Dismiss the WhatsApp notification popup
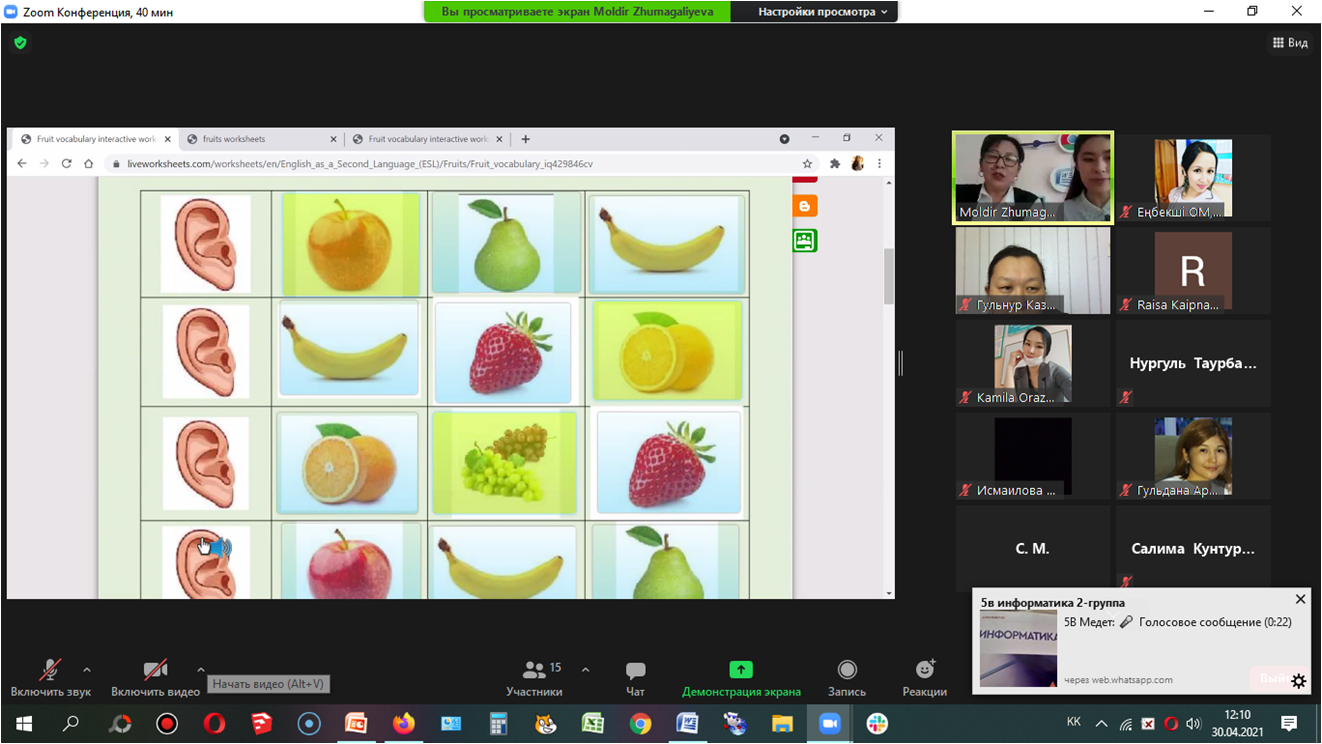Screen dimensions: 1322x744 [x=1300, y=599]
